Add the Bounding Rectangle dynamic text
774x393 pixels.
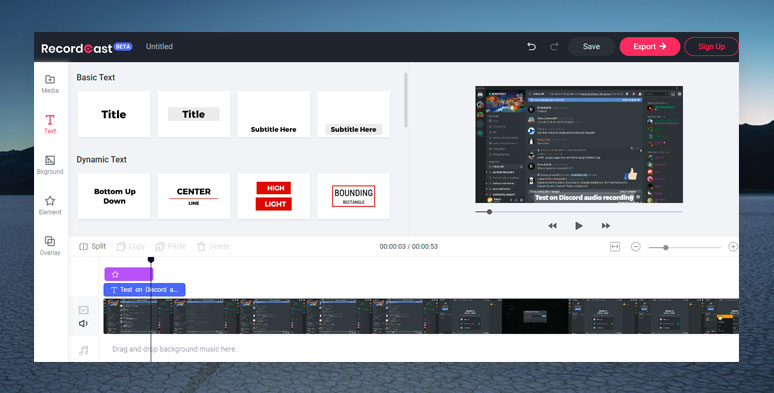click(353, 196)
